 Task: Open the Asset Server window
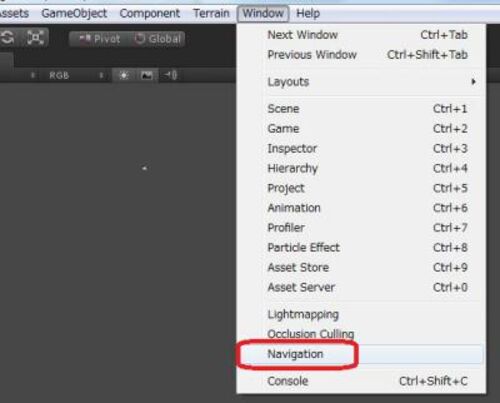click(x=361, y=287)
